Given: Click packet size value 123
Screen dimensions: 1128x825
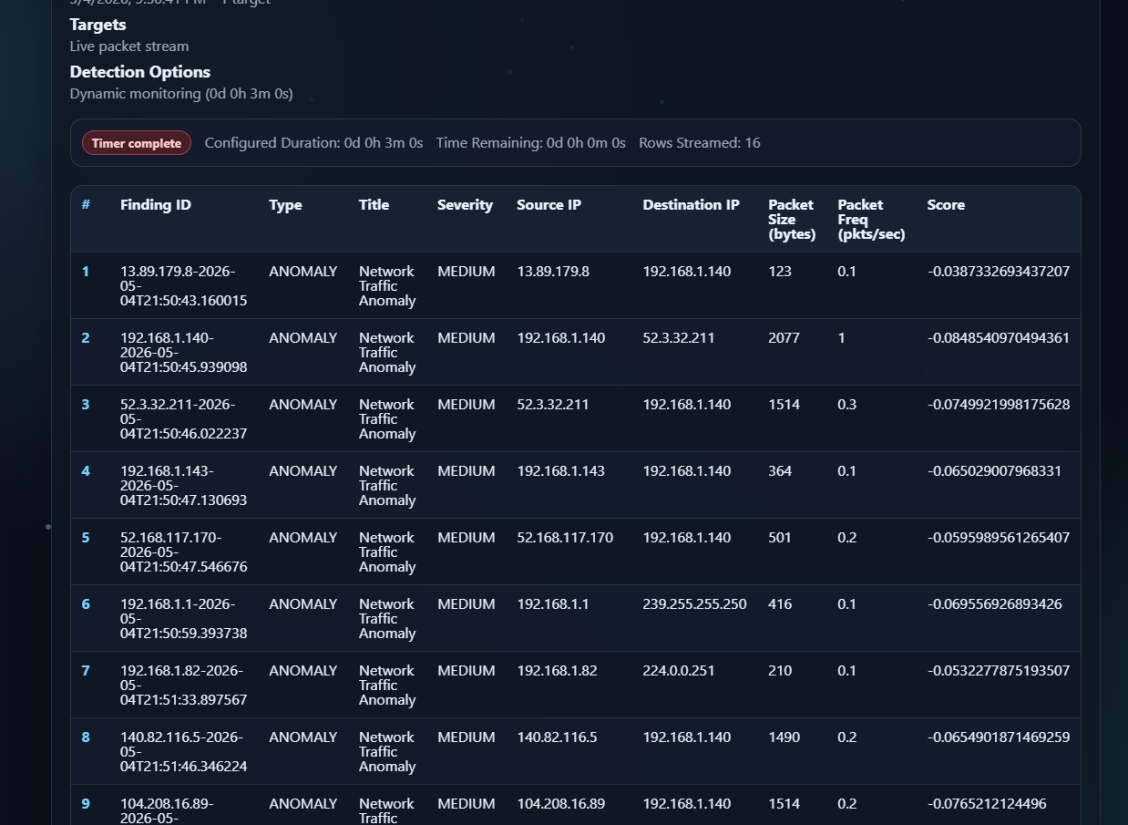Looking at the screenshot, I should point(780,272).
